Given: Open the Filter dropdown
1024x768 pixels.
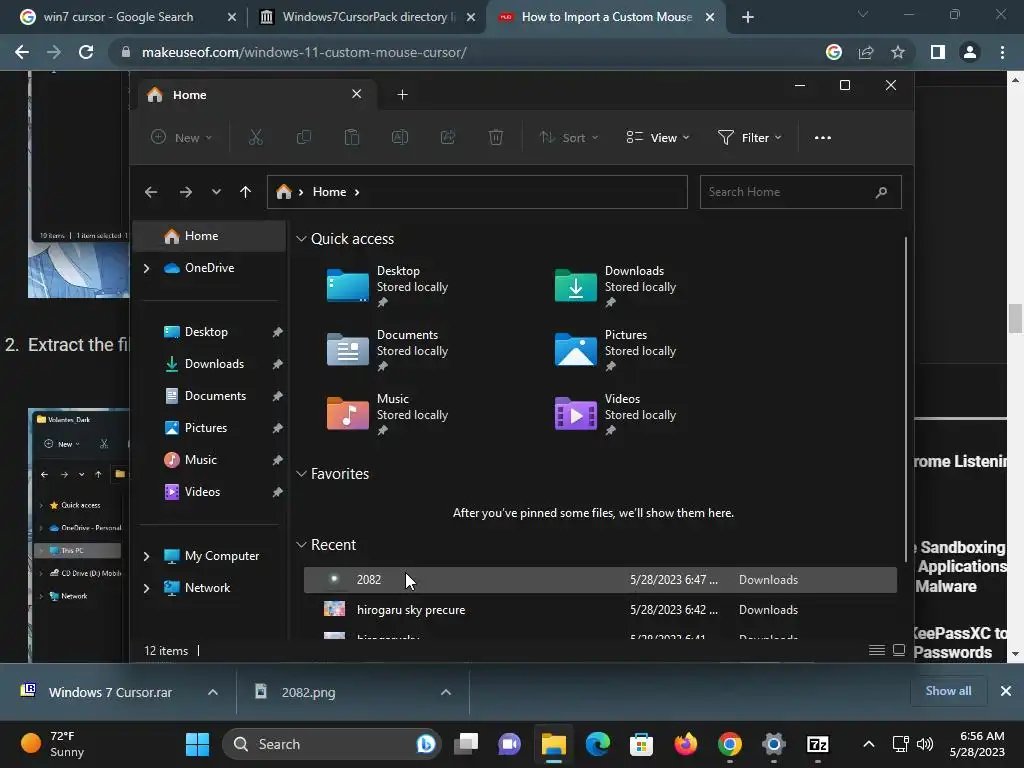Looking at the screenshot, I should [750, 137].
